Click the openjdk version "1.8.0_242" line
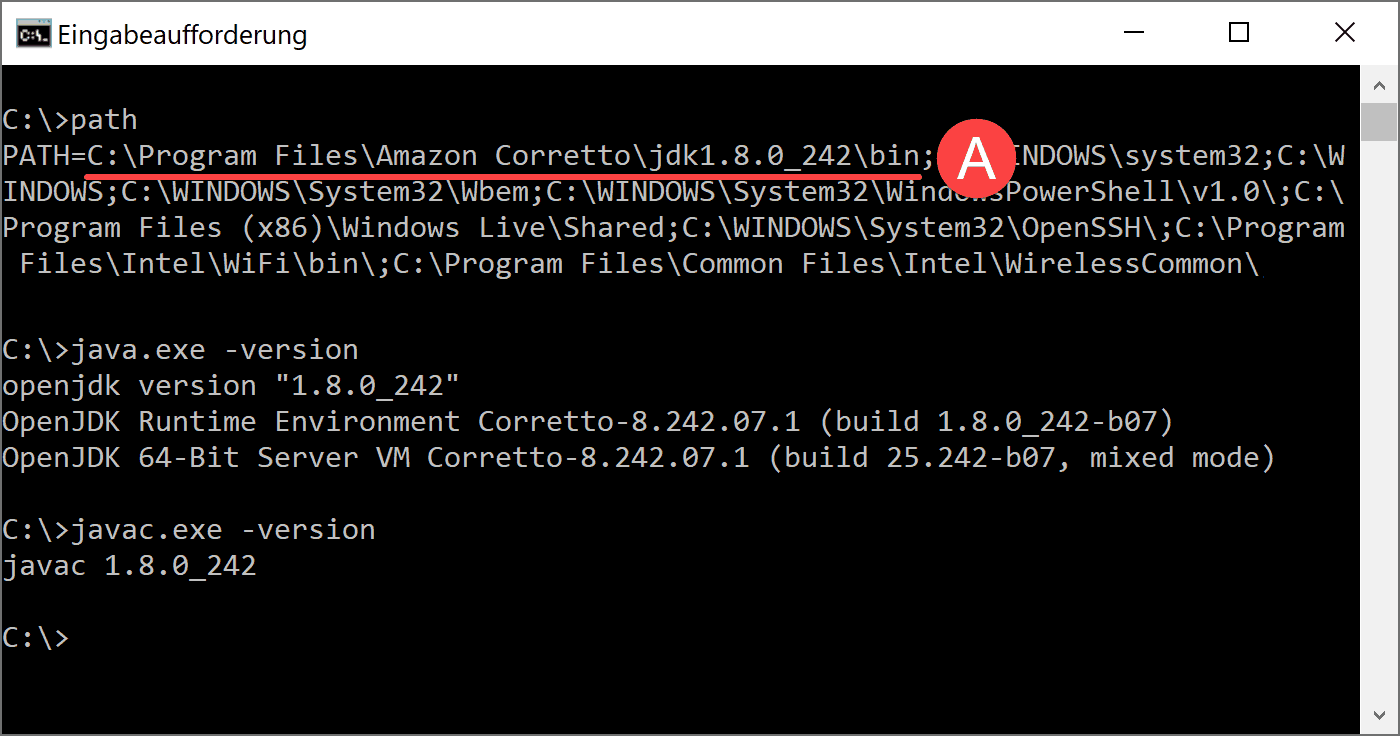Image resolution: width=1400 pixels, height=740 pixels. coord(230,384)
